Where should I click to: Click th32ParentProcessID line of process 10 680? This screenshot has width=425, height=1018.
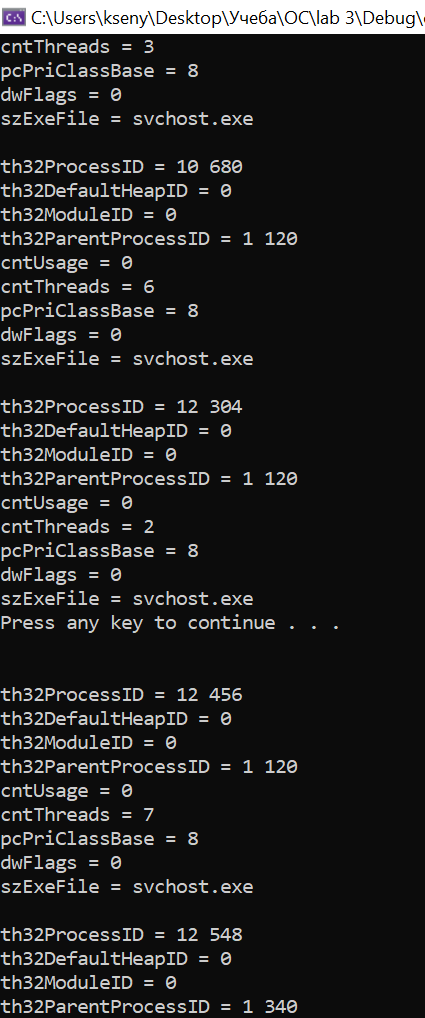click(149, 239)
